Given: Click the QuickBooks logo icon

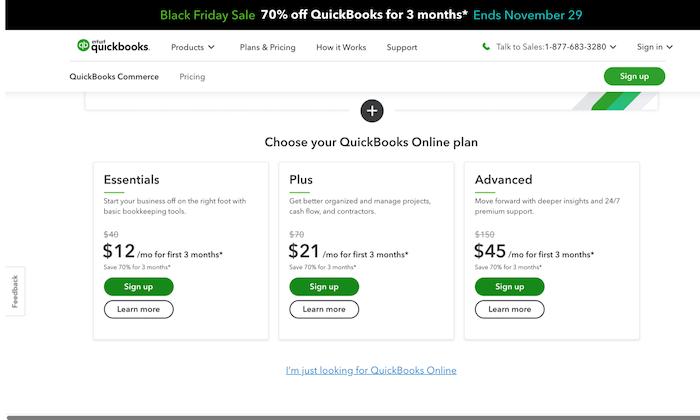Looking at the screenshot, I should [83, 46].
